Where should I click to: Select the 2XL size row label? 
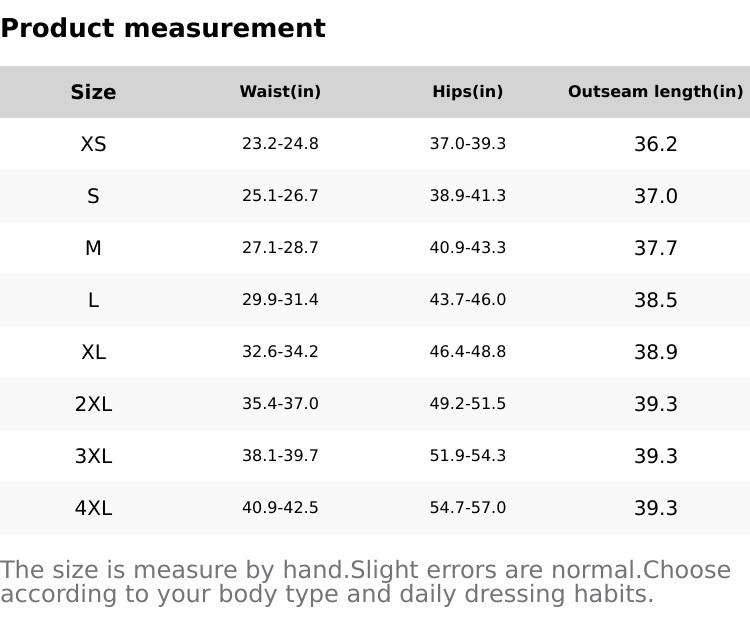pos(93,404)
